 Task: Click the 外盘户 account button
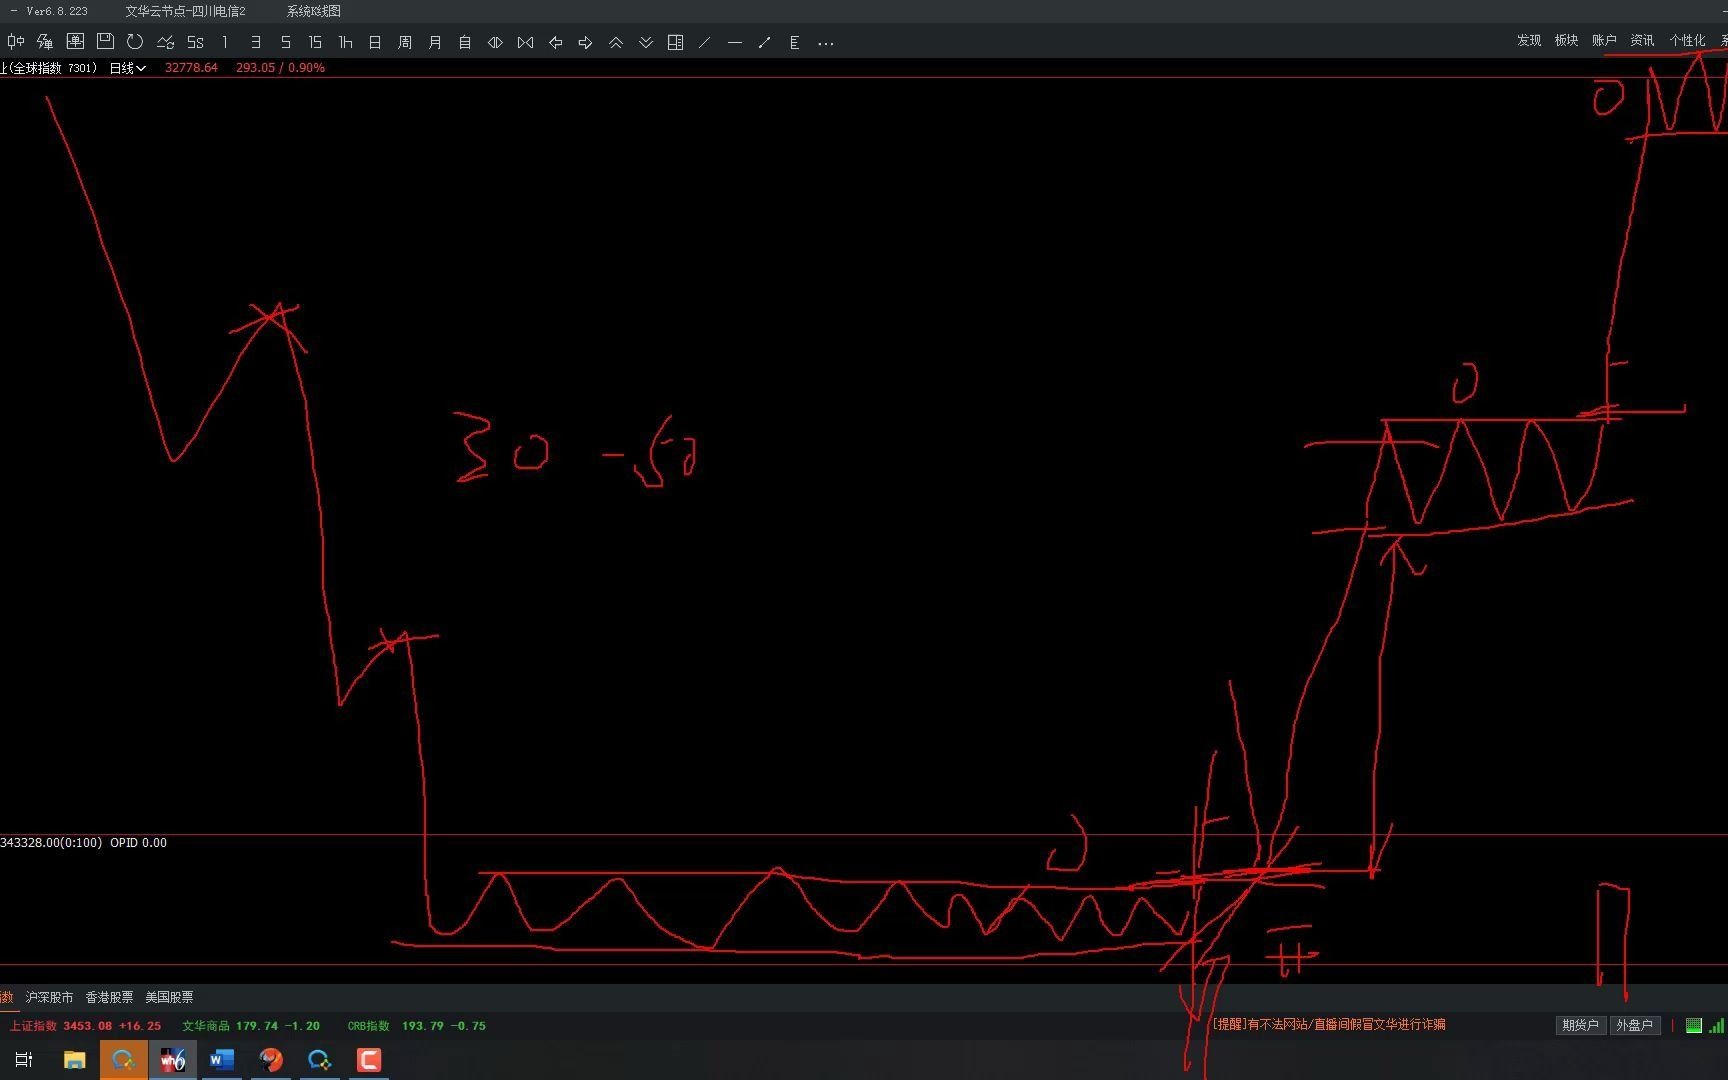coord(1635,1025)
